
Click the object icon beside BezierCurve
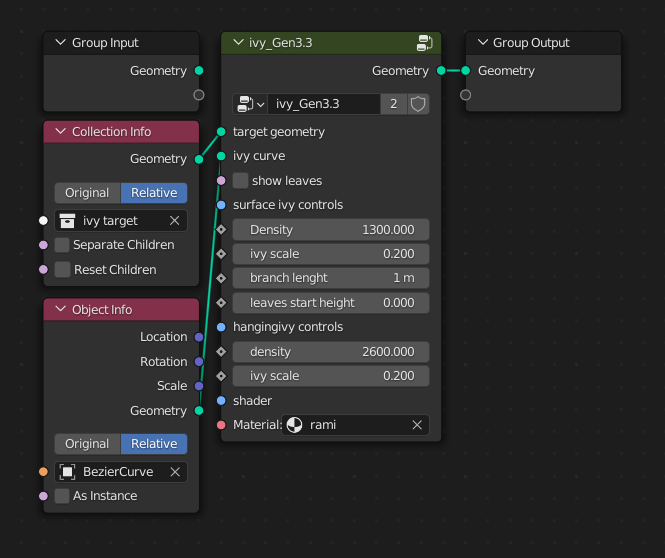(x=67, y=472)
